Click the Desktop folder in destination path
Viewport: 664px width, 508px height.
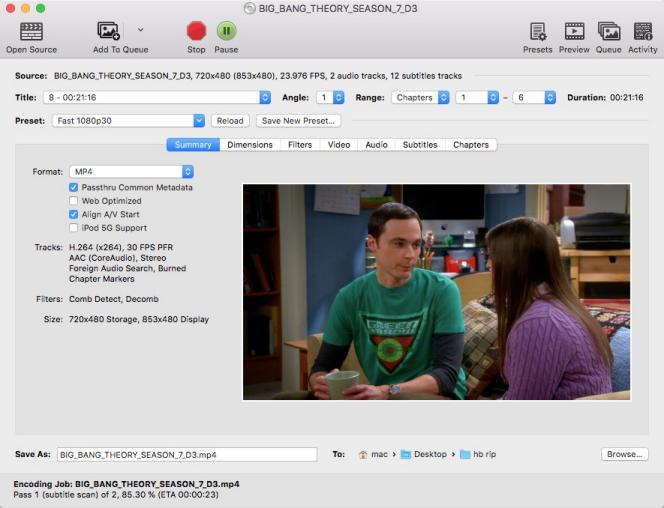(424, 454)
